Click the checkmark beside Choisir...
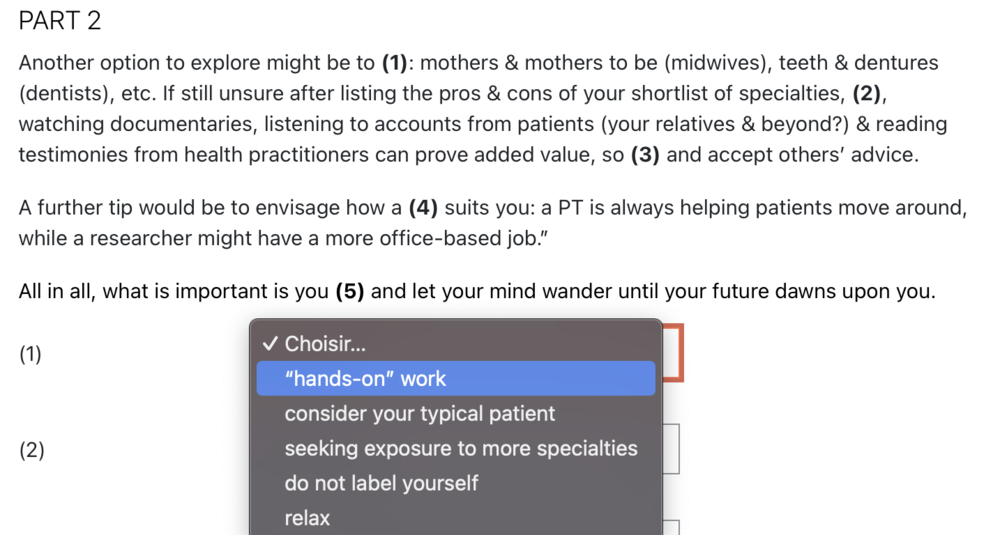This screenshot has width=1000, height=535. 269,344
